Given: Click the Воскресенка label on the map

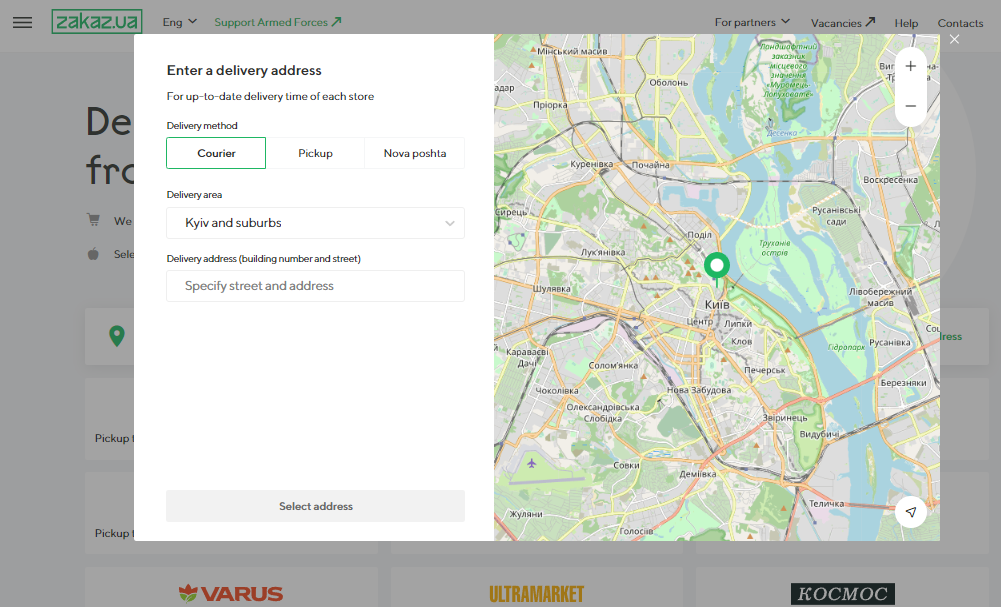Looking at the screenshot, I should point(891,180).
